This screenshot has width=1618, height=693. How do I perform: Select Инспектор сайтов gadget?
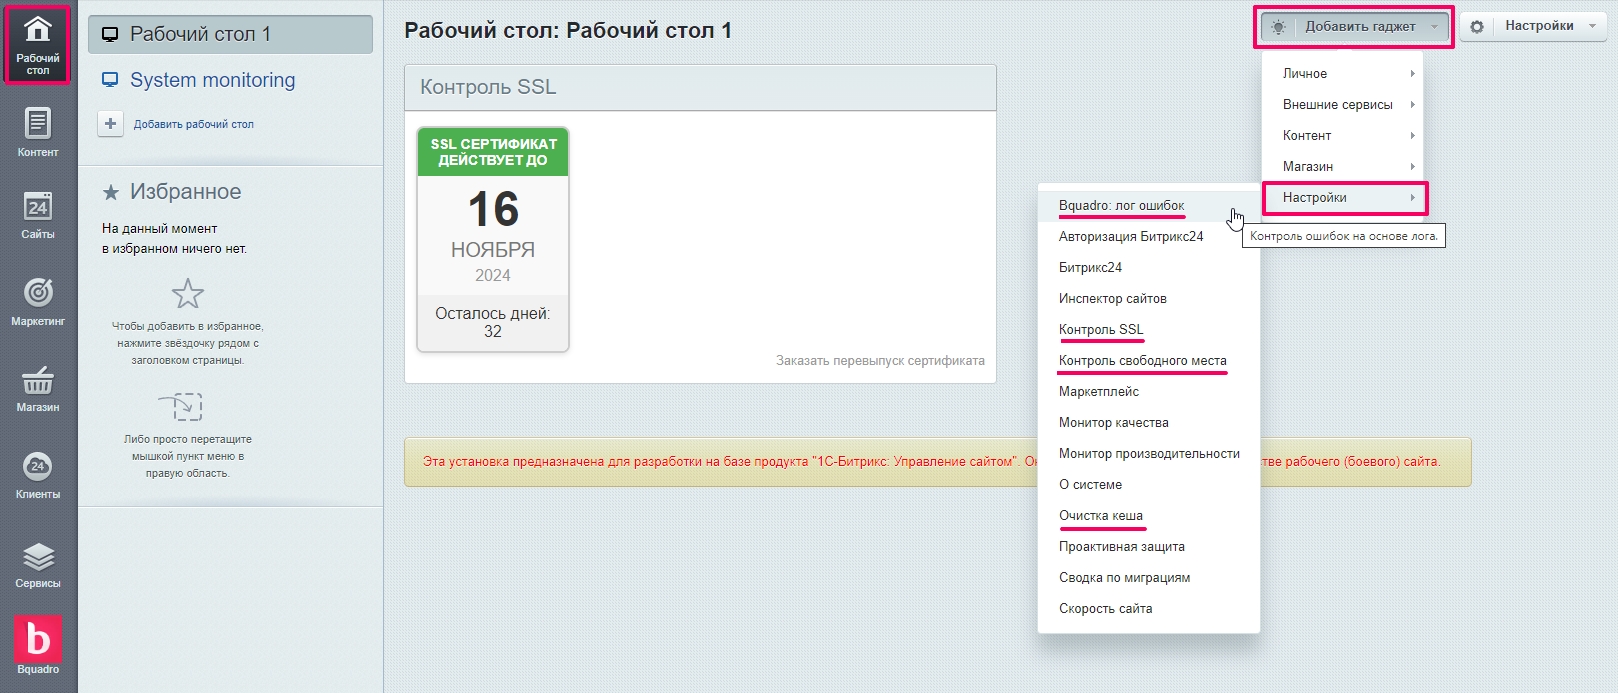[x=1112, y=299]
